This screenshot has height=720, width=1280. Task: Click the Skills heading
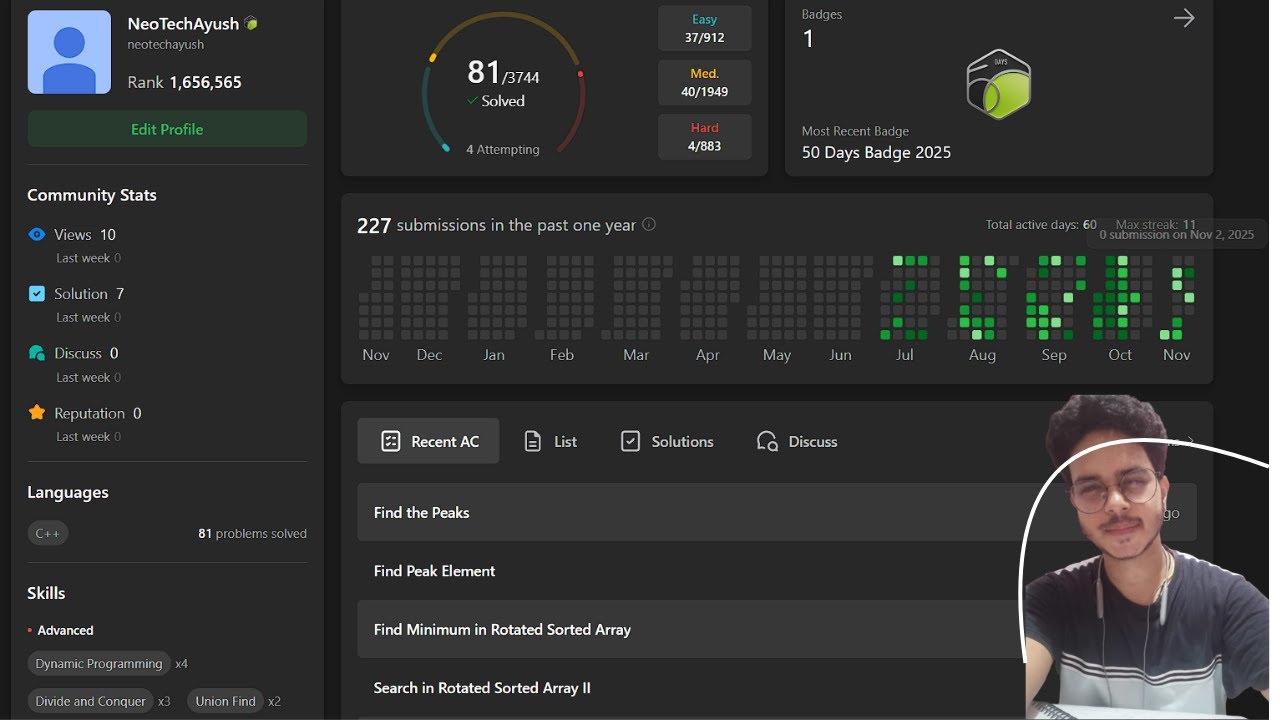click(x=46, y=593)
